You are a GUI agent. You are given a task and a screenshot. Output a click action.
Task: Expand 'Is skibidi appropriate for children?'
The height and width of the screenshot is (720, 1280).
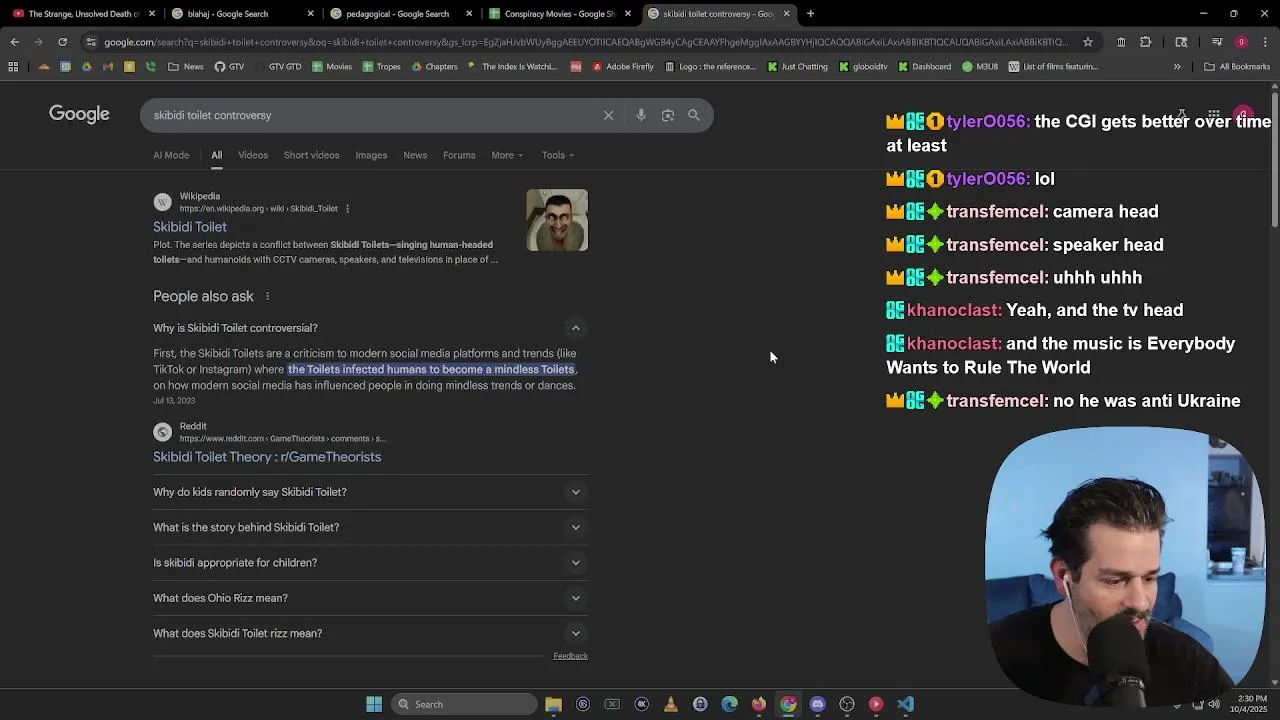pos(575,563)
